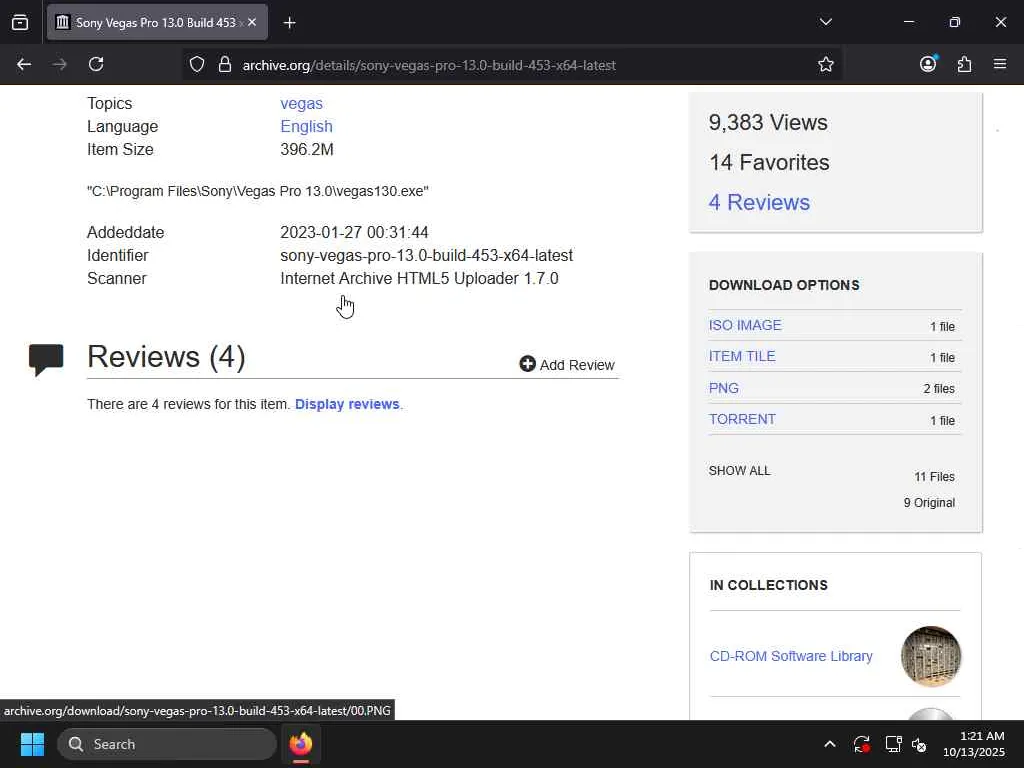Click the Firefox View icon in the tab strip
1024x768 pixels.
[20, 23]
